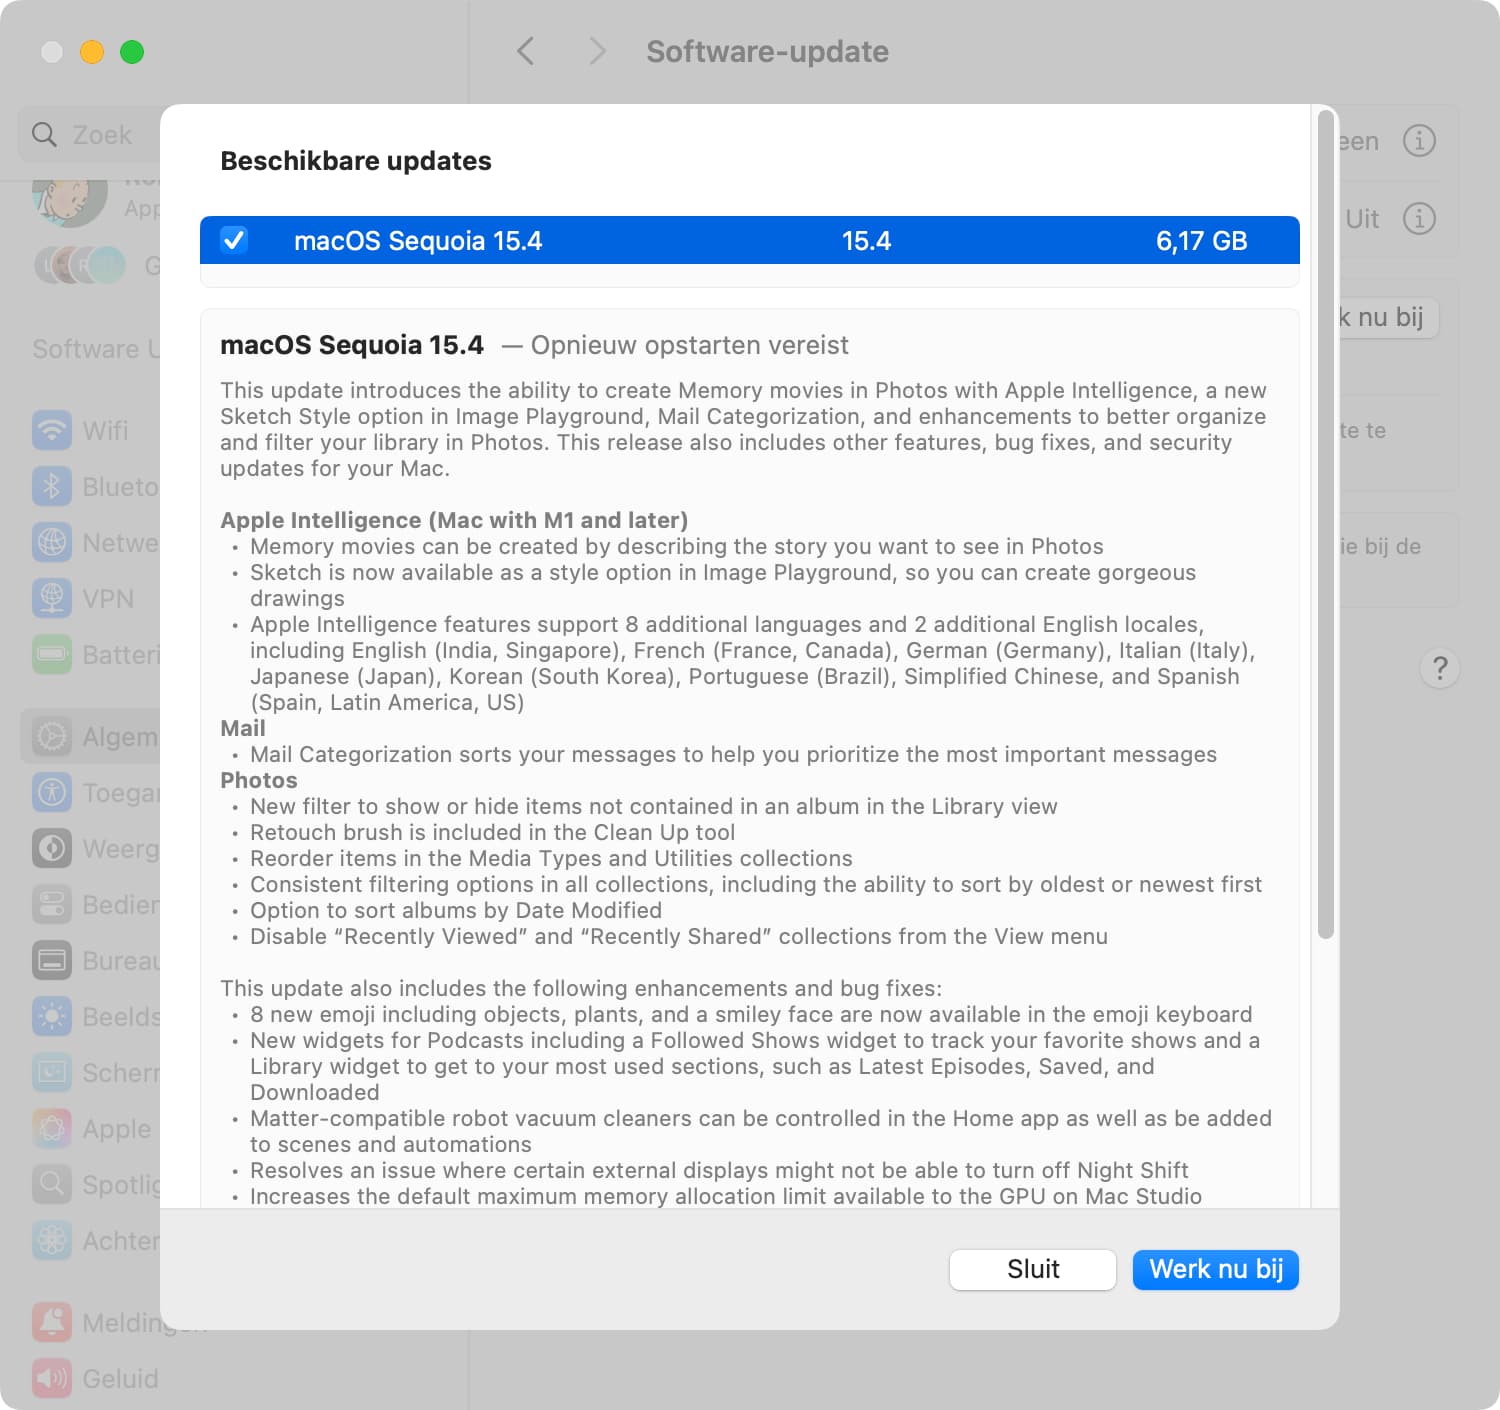Open the Spotlight magnifier icon in sidebar
1500x1410 pixels.
[52, 1185]
